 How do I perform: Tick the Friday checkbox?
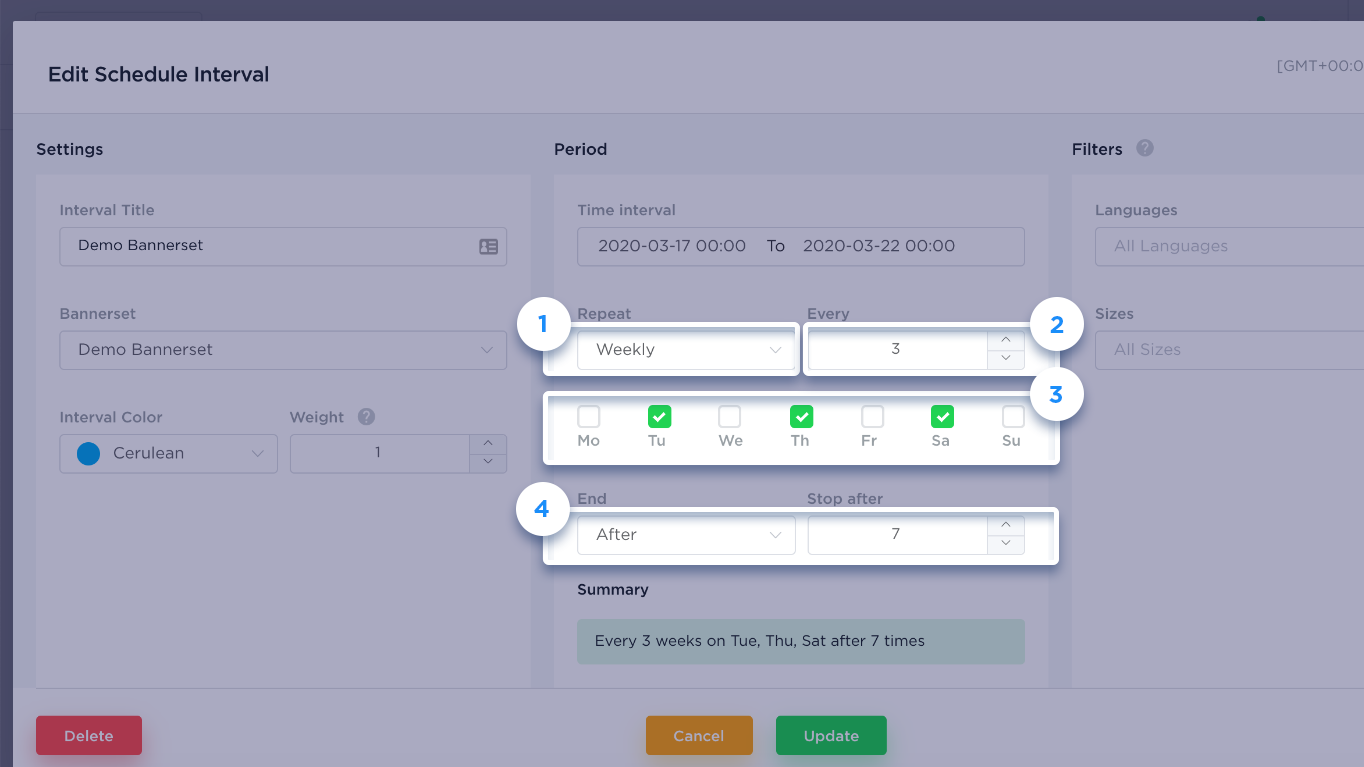tap(872, 416)
